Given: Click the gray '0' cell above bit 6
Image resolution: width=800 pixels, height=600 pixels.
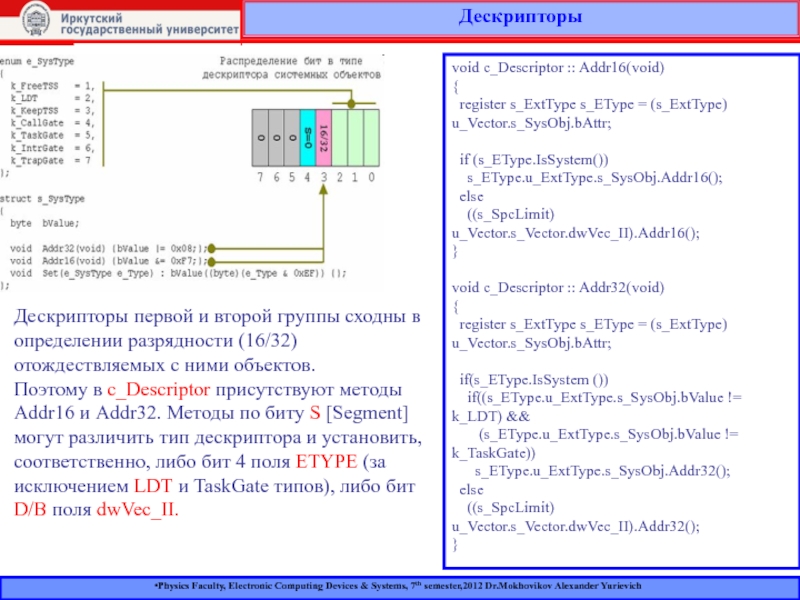Looking at the screenshot, I should (x=276, y=138).
